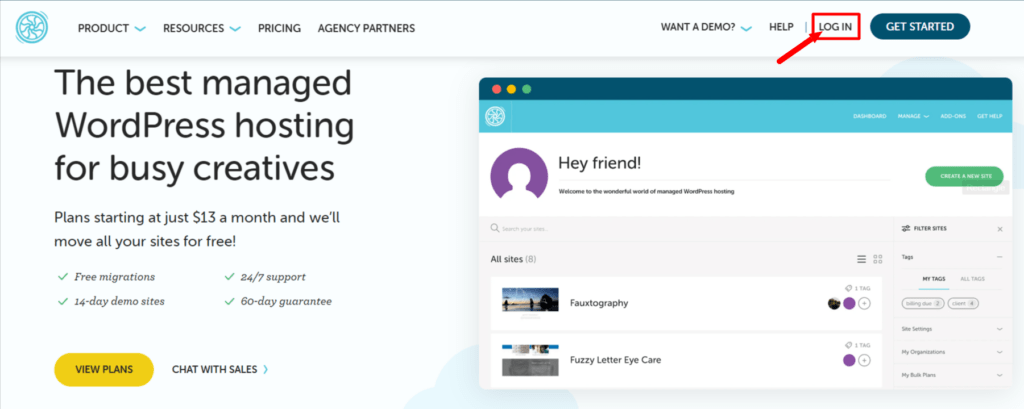
Task: Open the Want a Demo dropdown
Action: coord(706,27)
